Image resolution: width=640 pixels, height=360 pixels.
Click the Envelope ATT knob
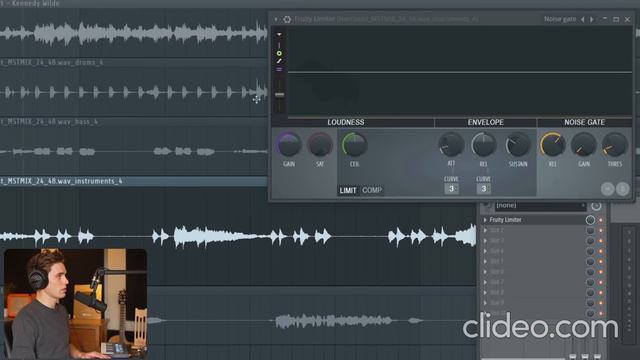point(451,145)
